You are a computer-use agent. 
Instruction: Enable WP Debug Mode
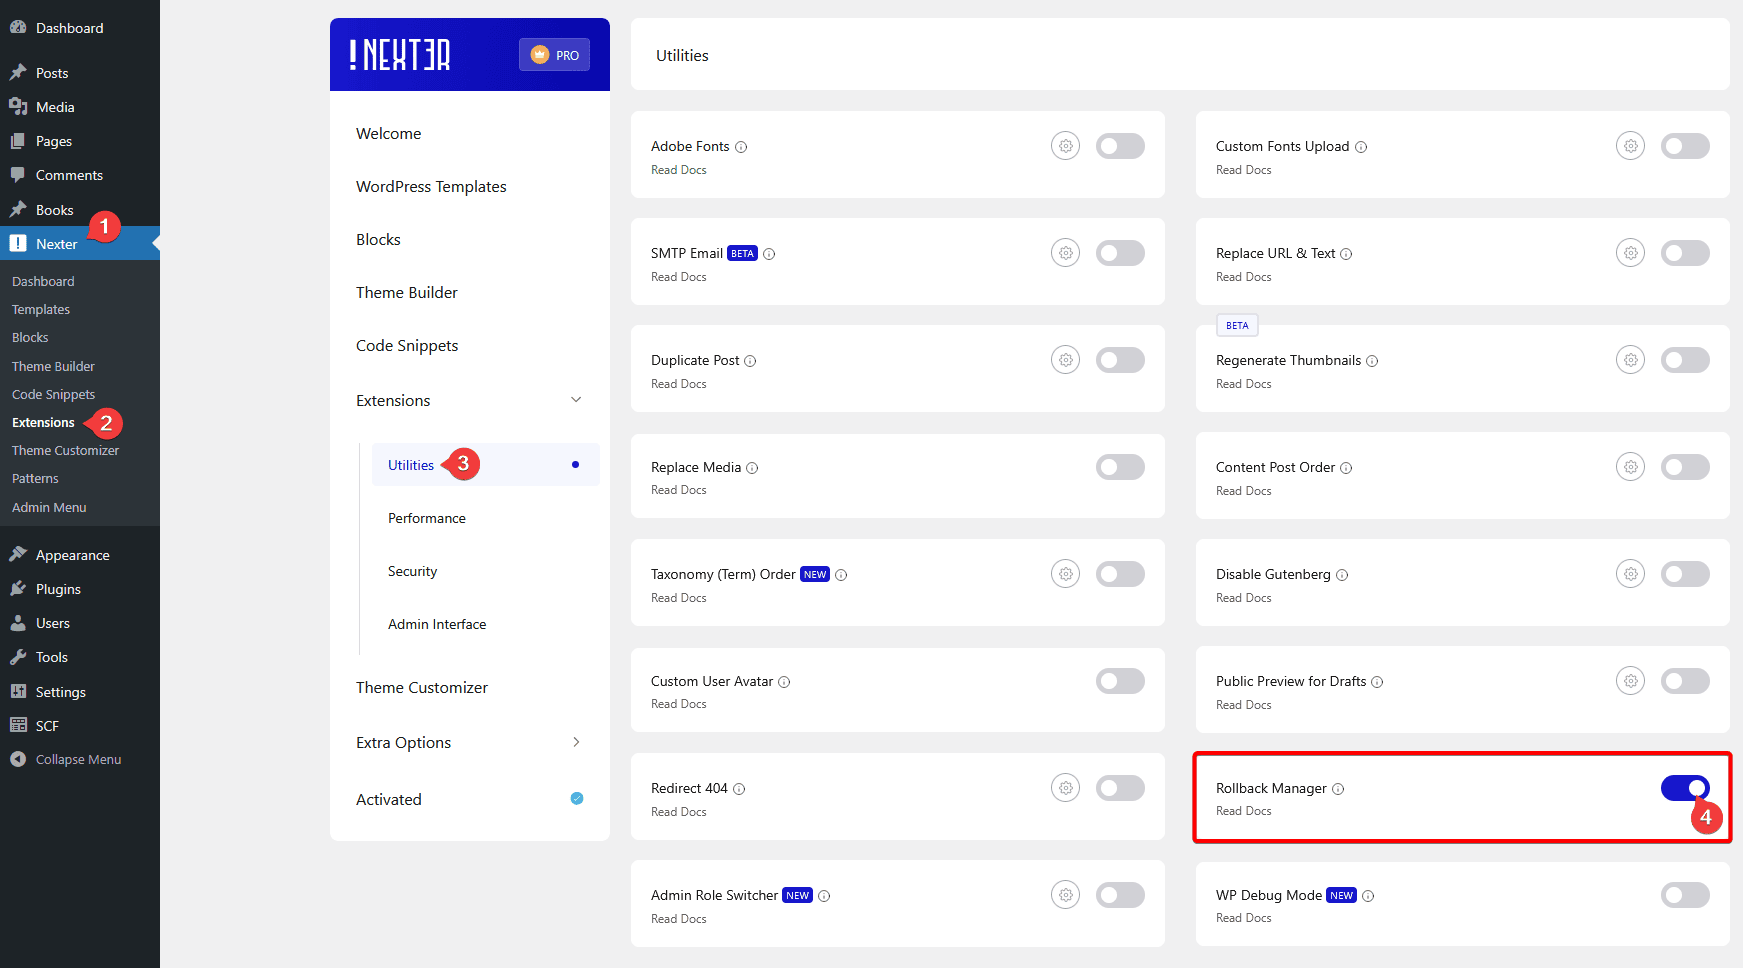tap(1685, 895)
